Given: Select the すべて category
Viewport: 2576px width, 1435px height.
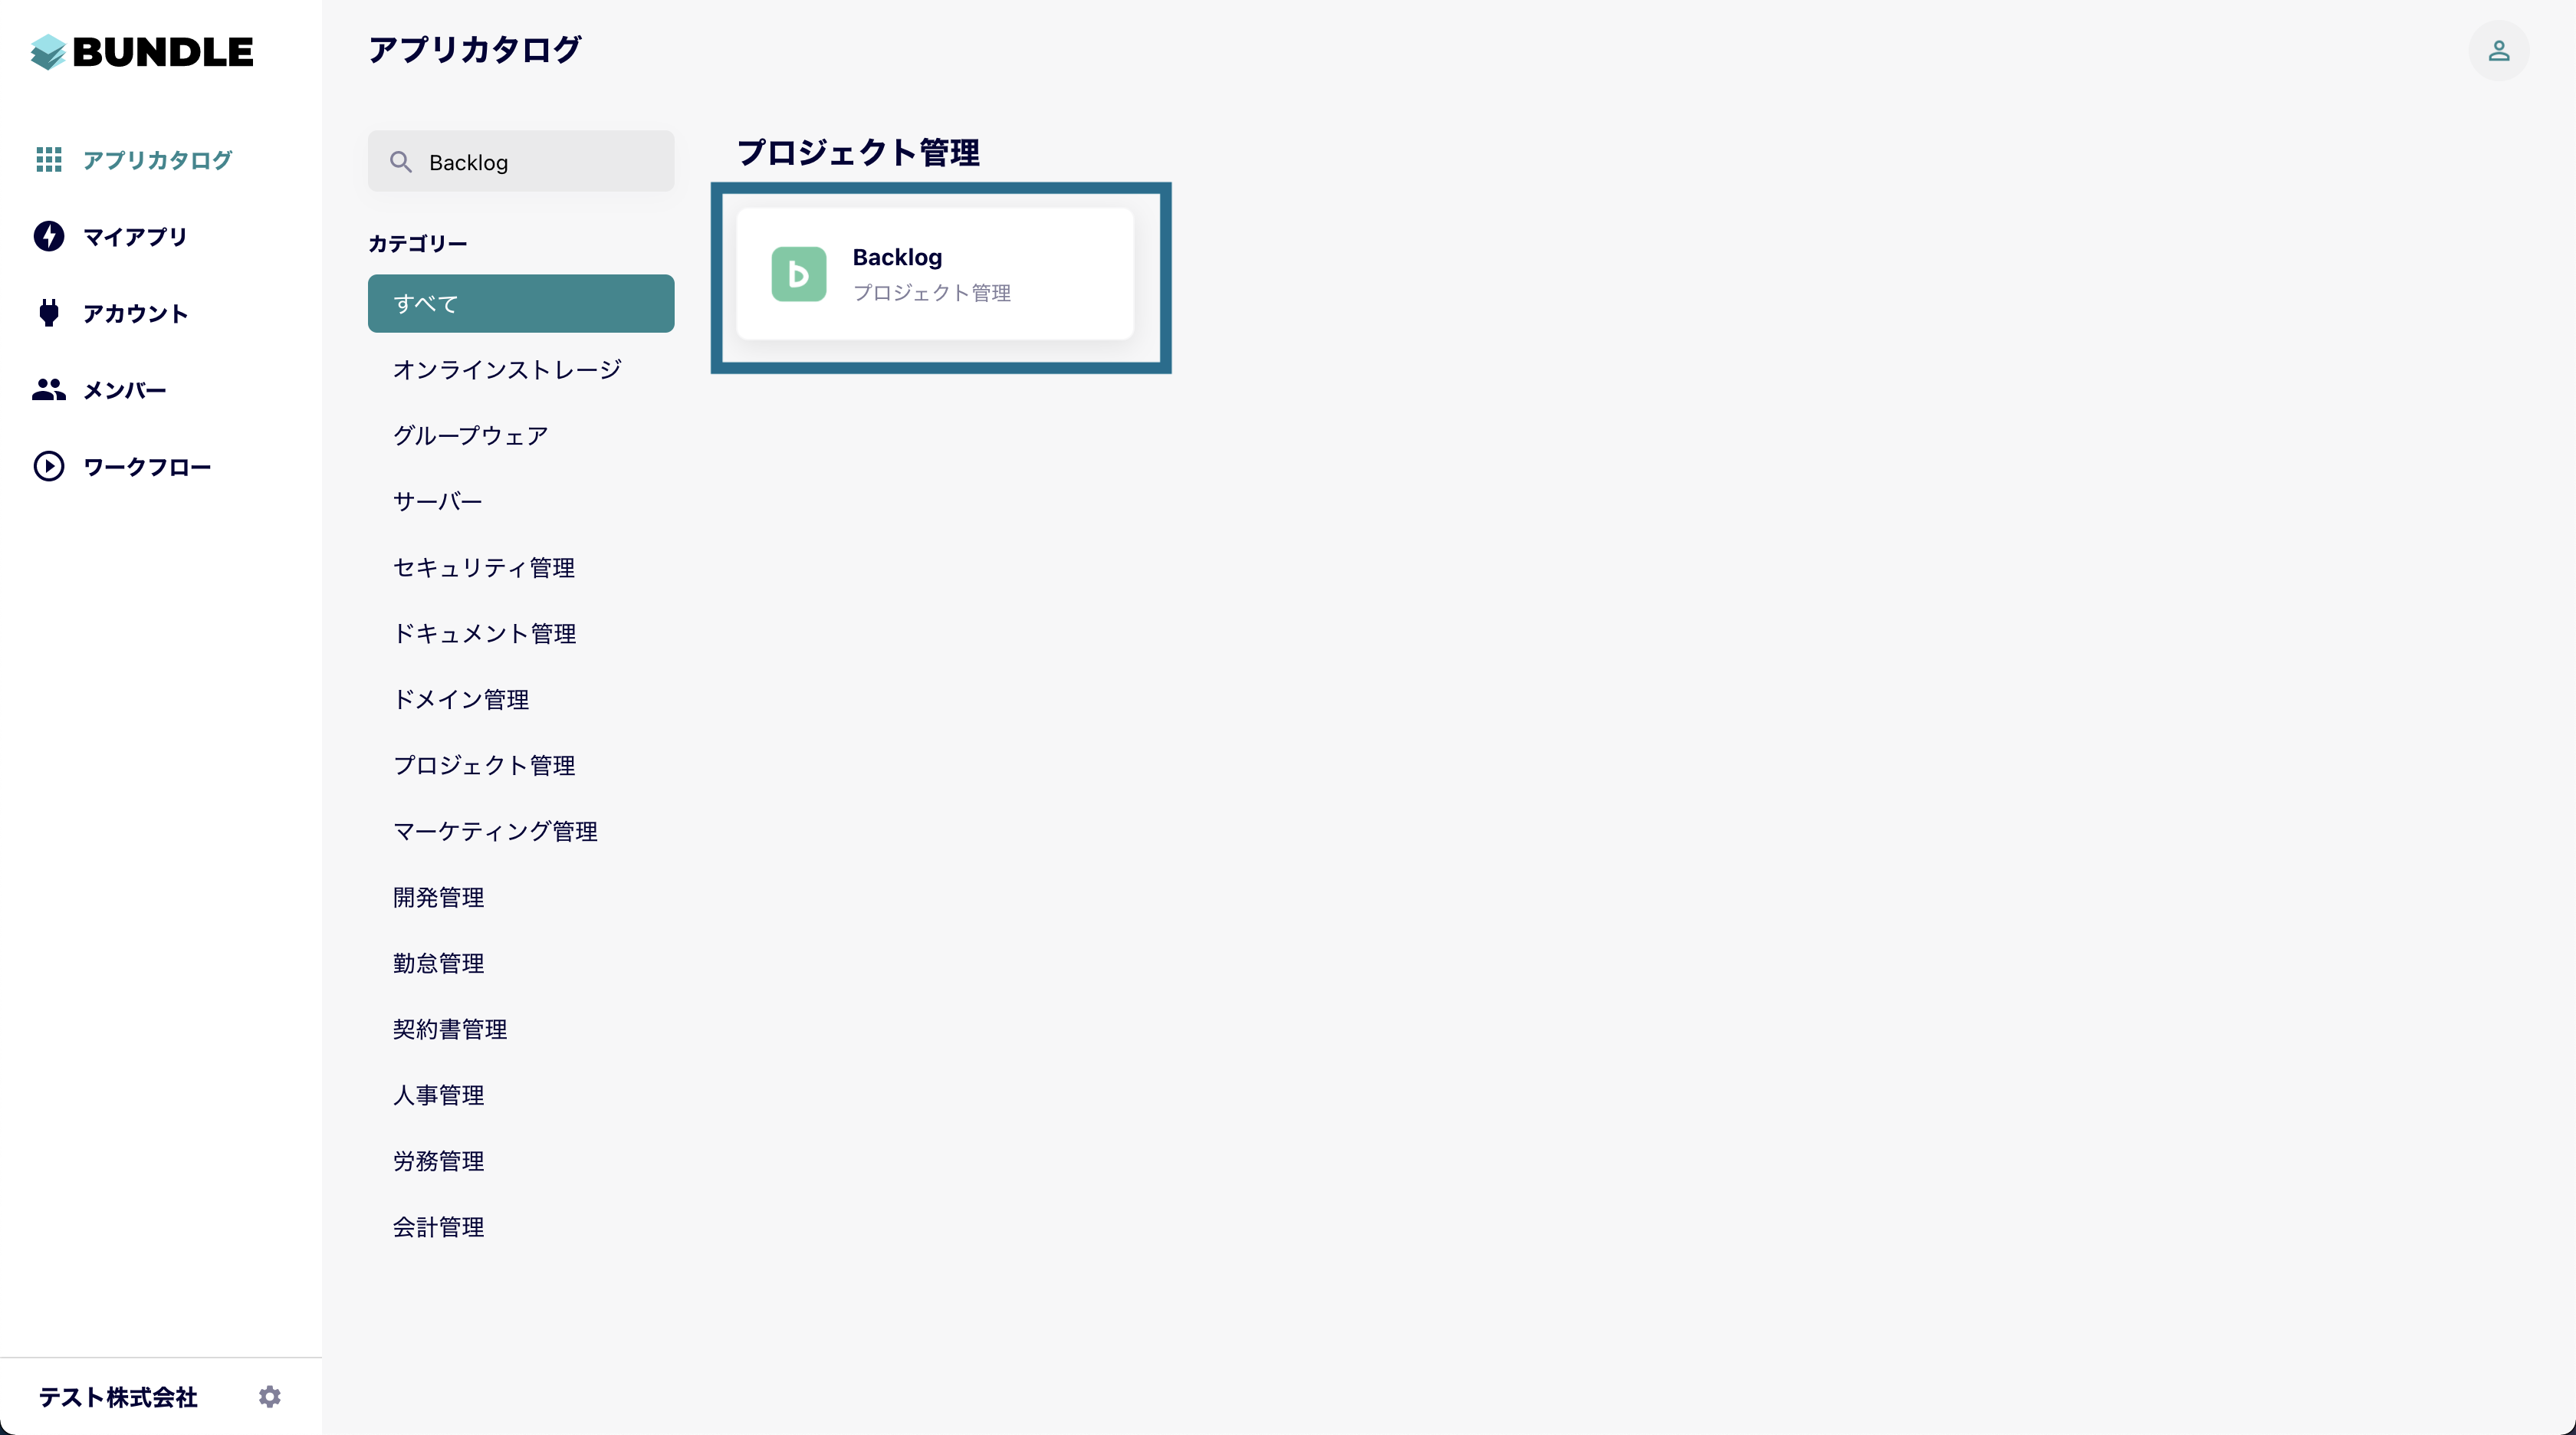Looking at the screenshot, I should coord(520,304).
